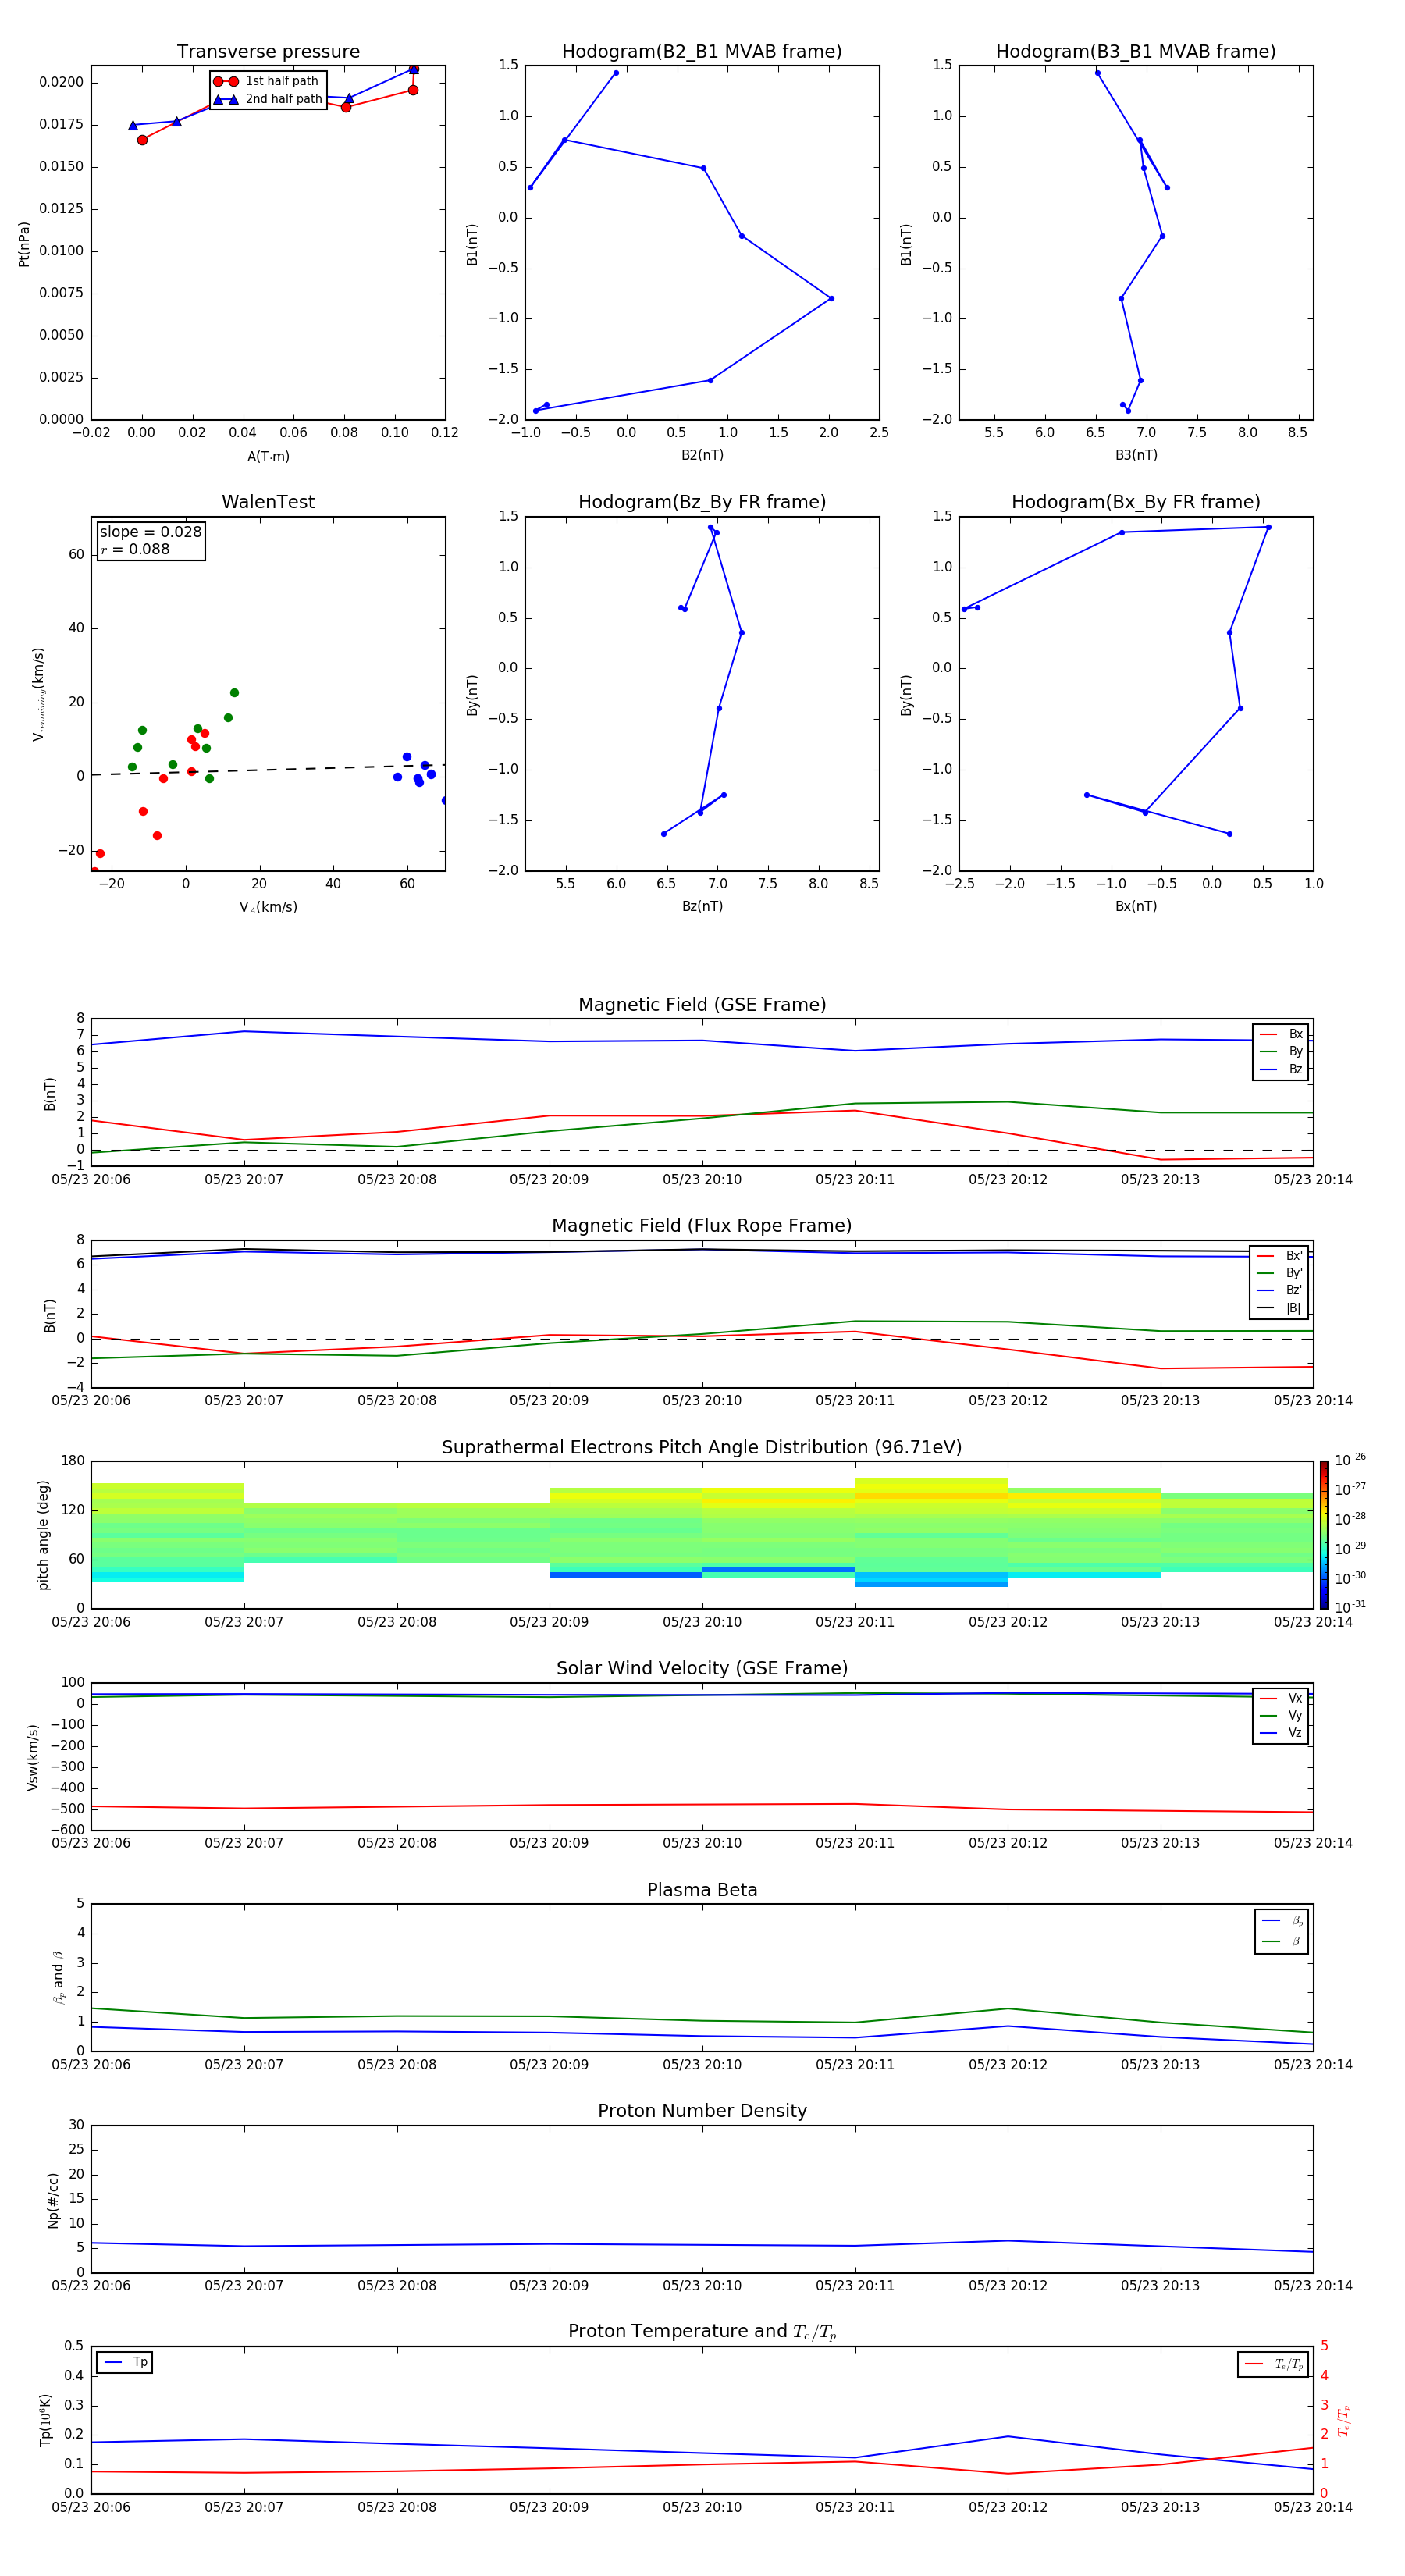This screenshot has height=2576, width=1405.
Task: Click the 'Vz' legend entry
Action: click(x=1281, y=1733)
